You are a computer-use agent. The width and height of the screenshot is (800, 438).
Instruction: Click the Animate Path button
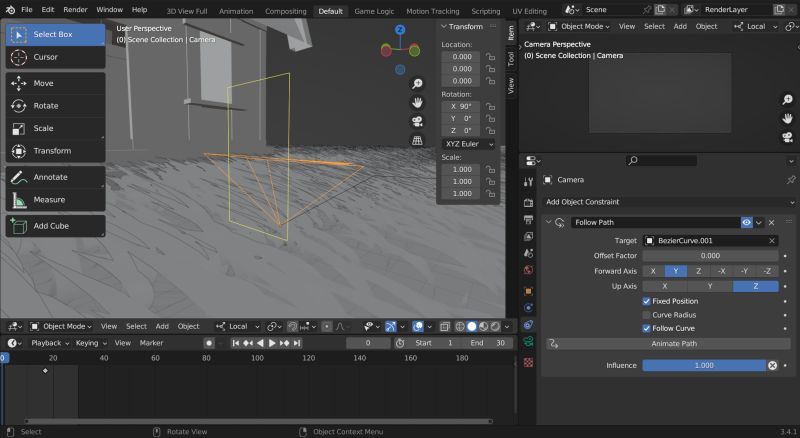[x=668, y=344]
